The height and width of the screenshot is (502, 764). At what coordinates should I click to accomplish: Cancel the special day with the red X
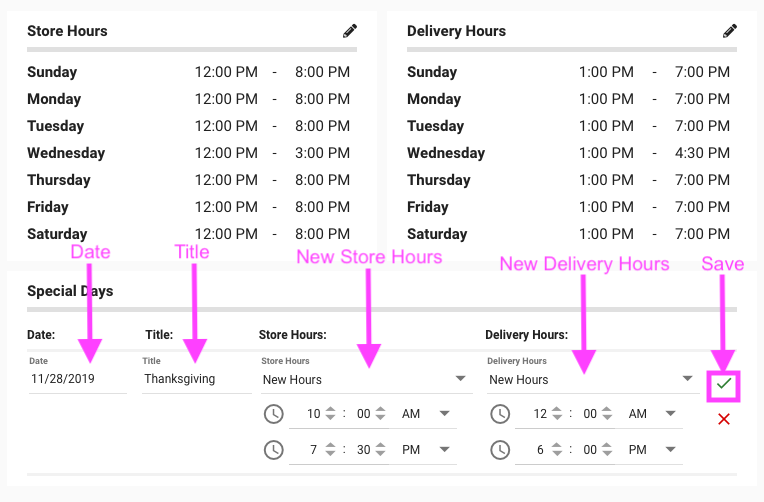[x=724, y=419]
